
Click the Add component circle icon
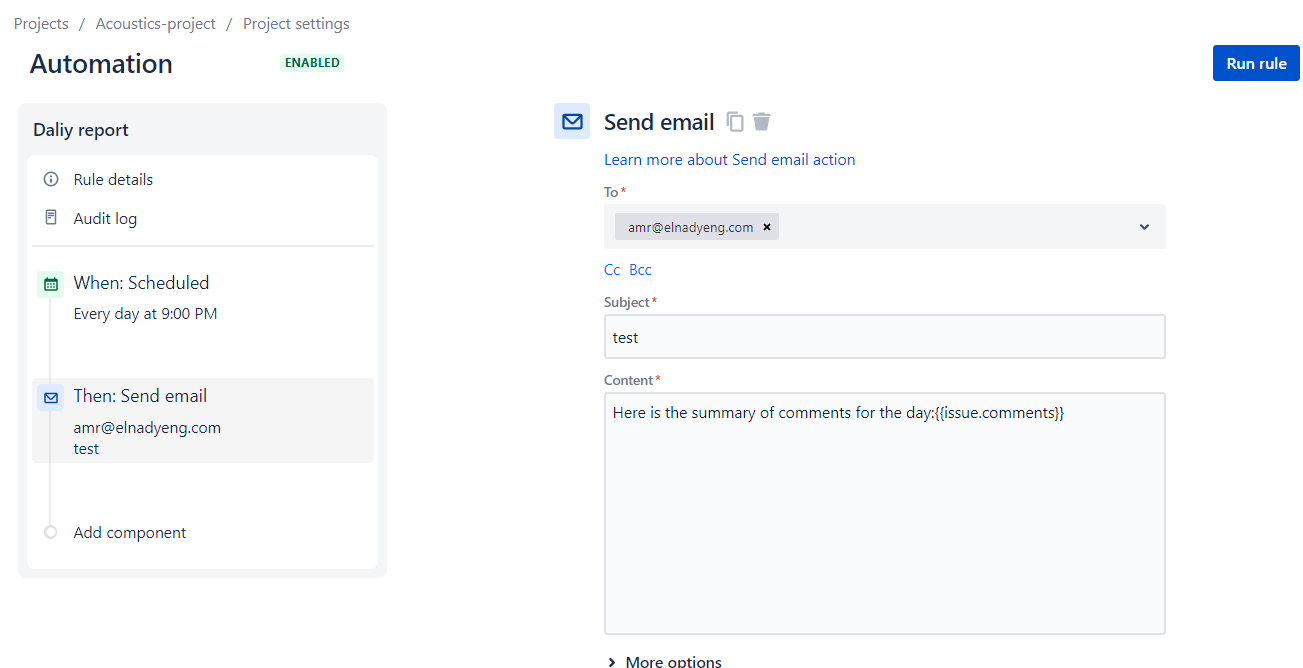pos(50,532)
